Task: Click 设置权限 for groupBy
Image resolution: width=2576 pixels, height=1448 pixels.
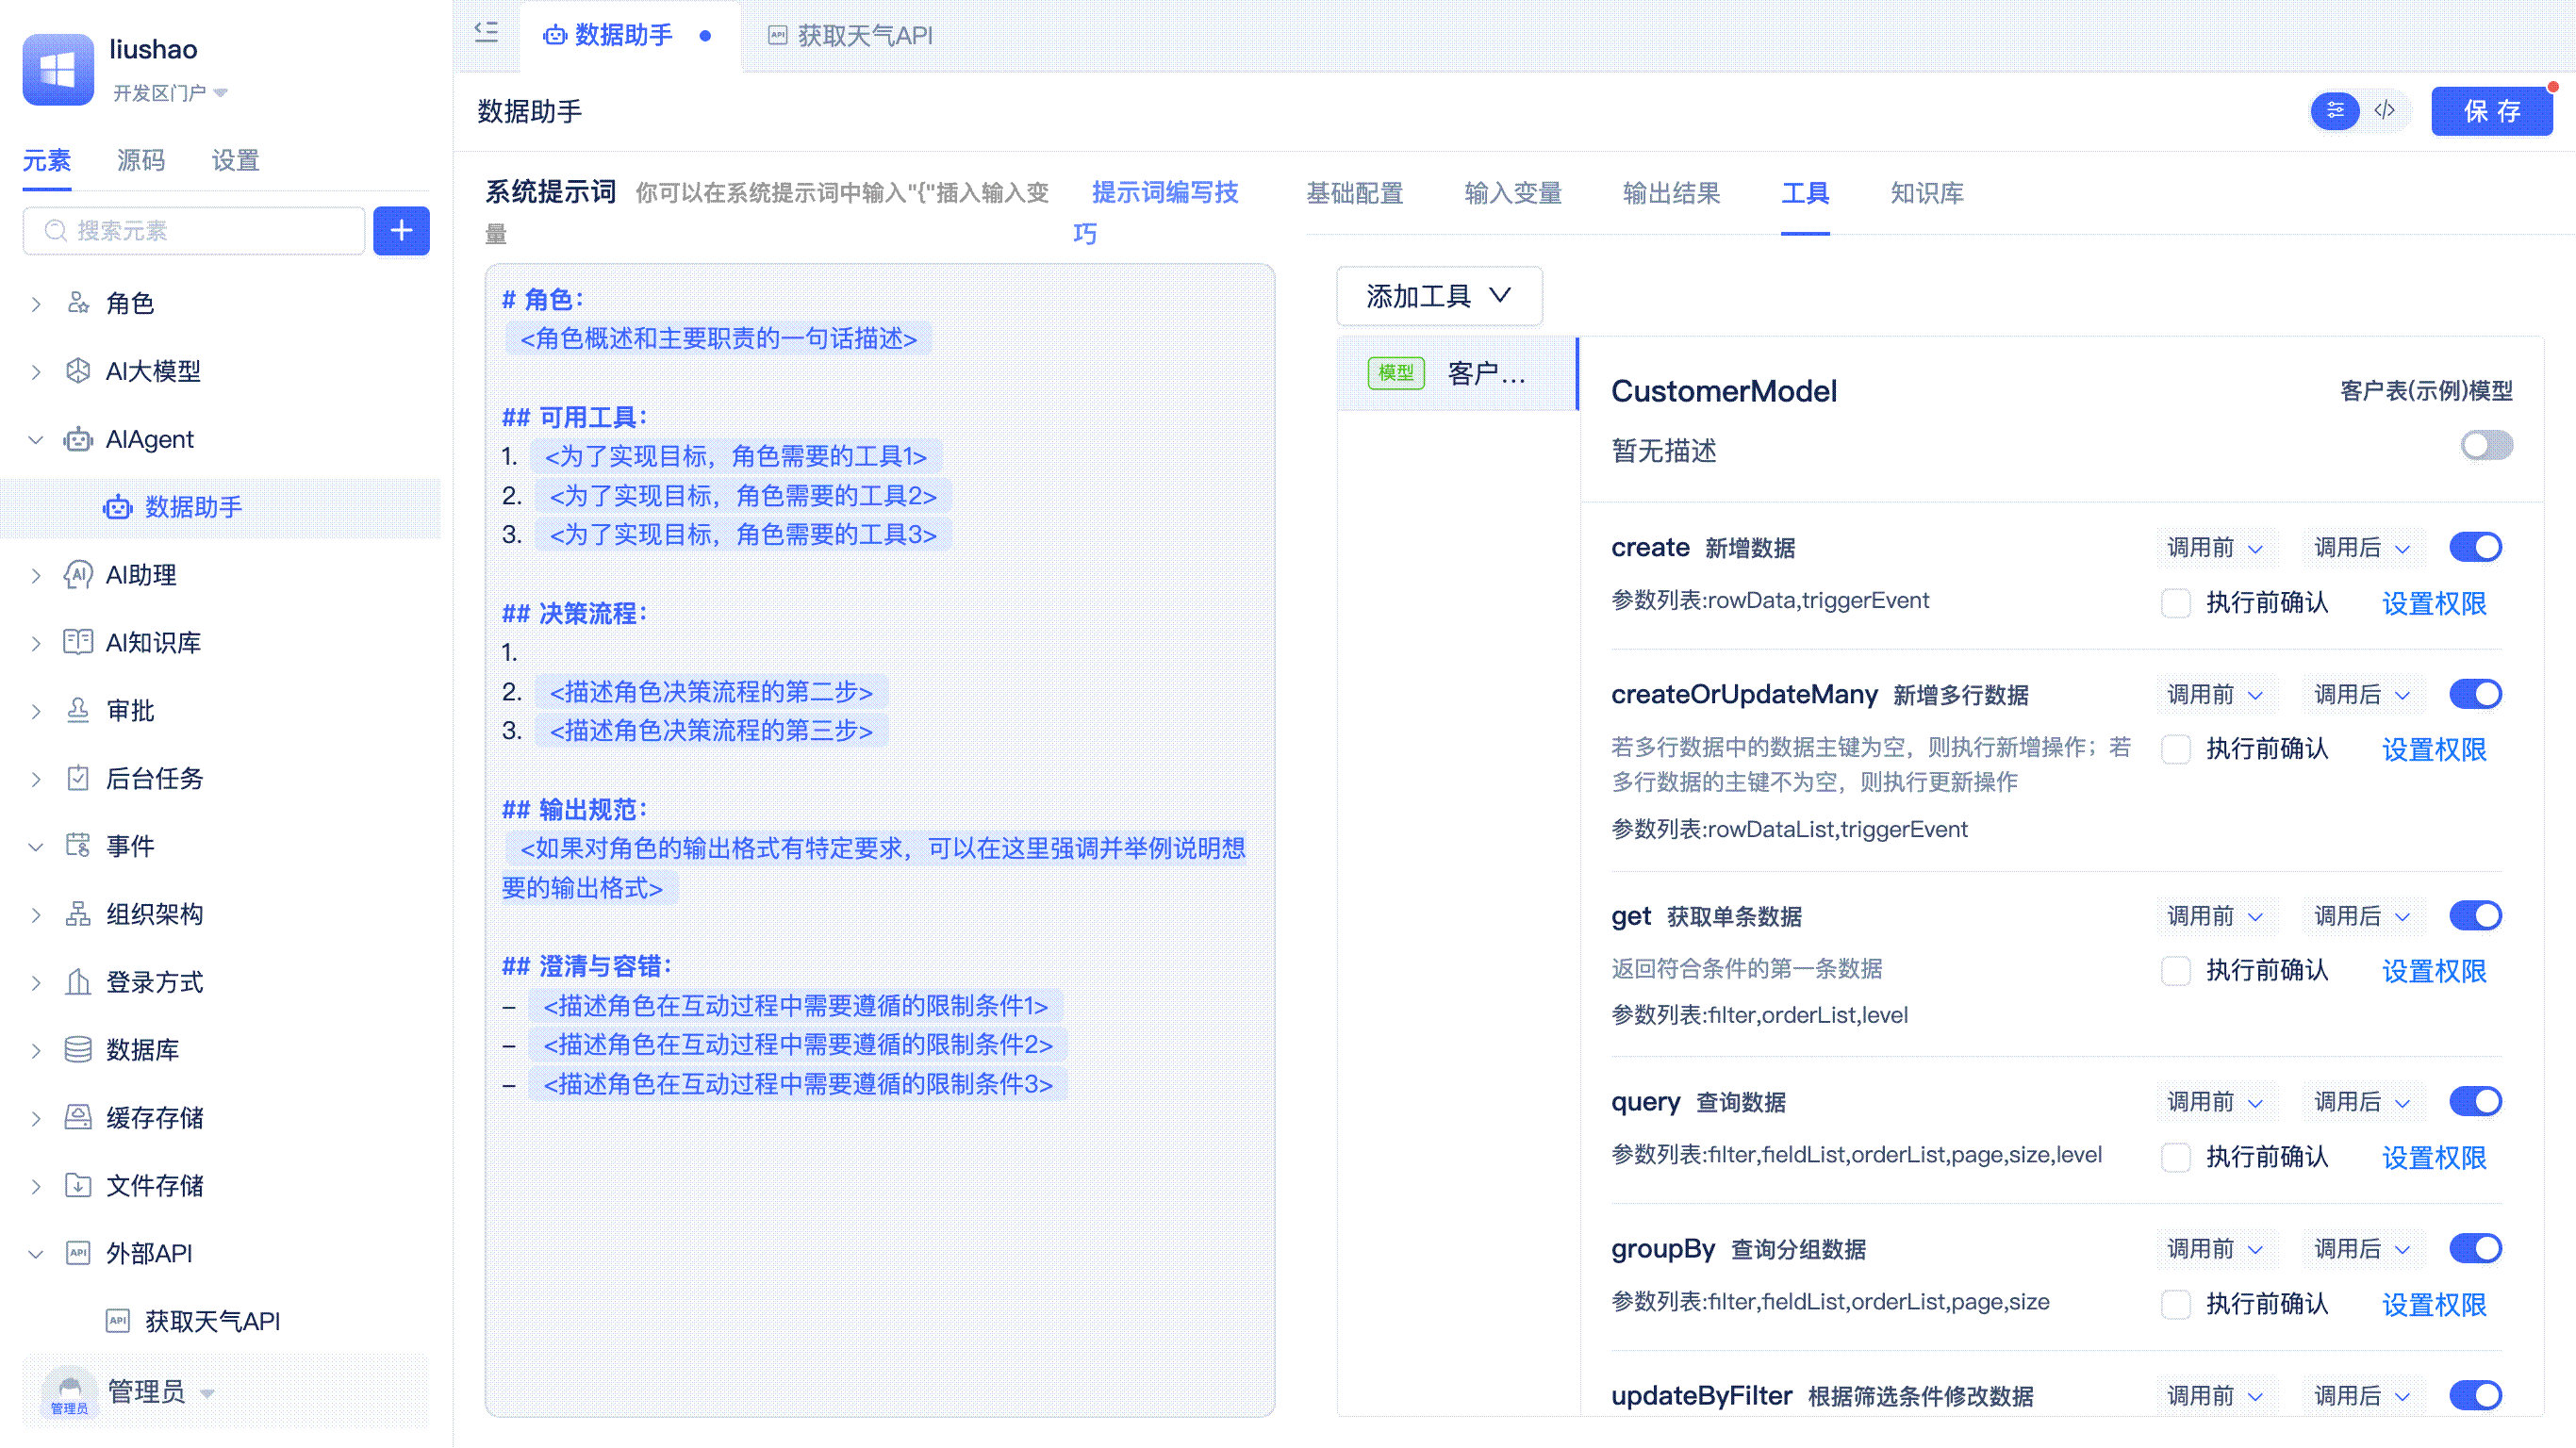Action: tap(2434, 1305)
